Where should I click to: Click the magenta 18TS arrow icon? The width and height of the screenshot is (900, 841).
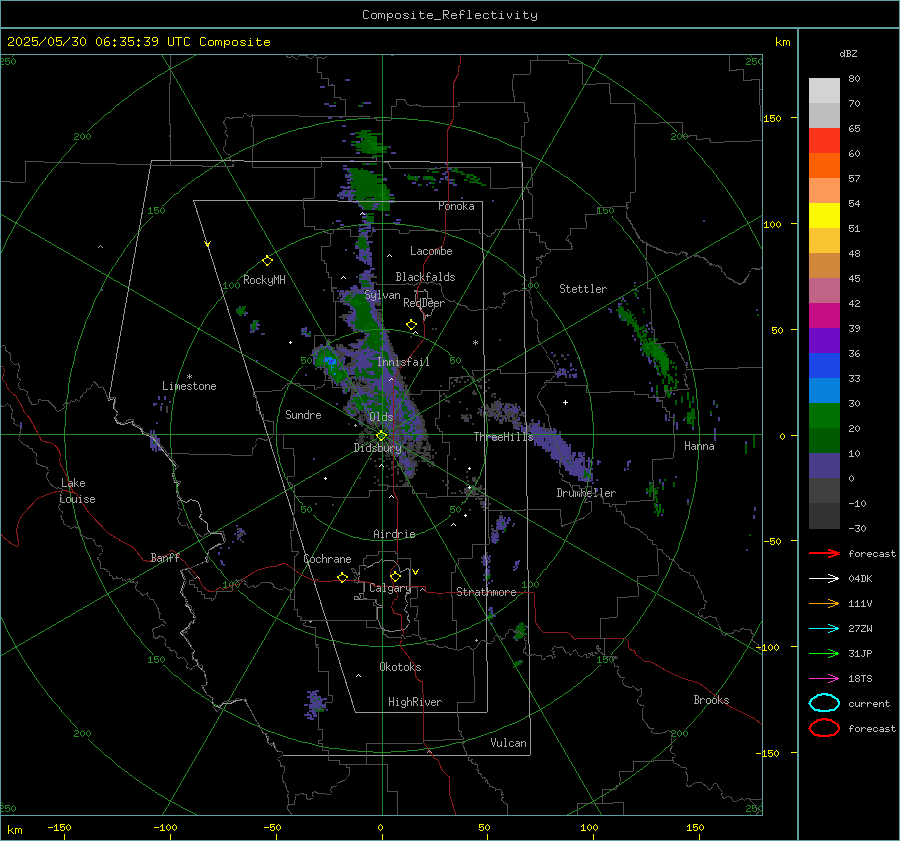pyautogui.click(x=824, y=679)
